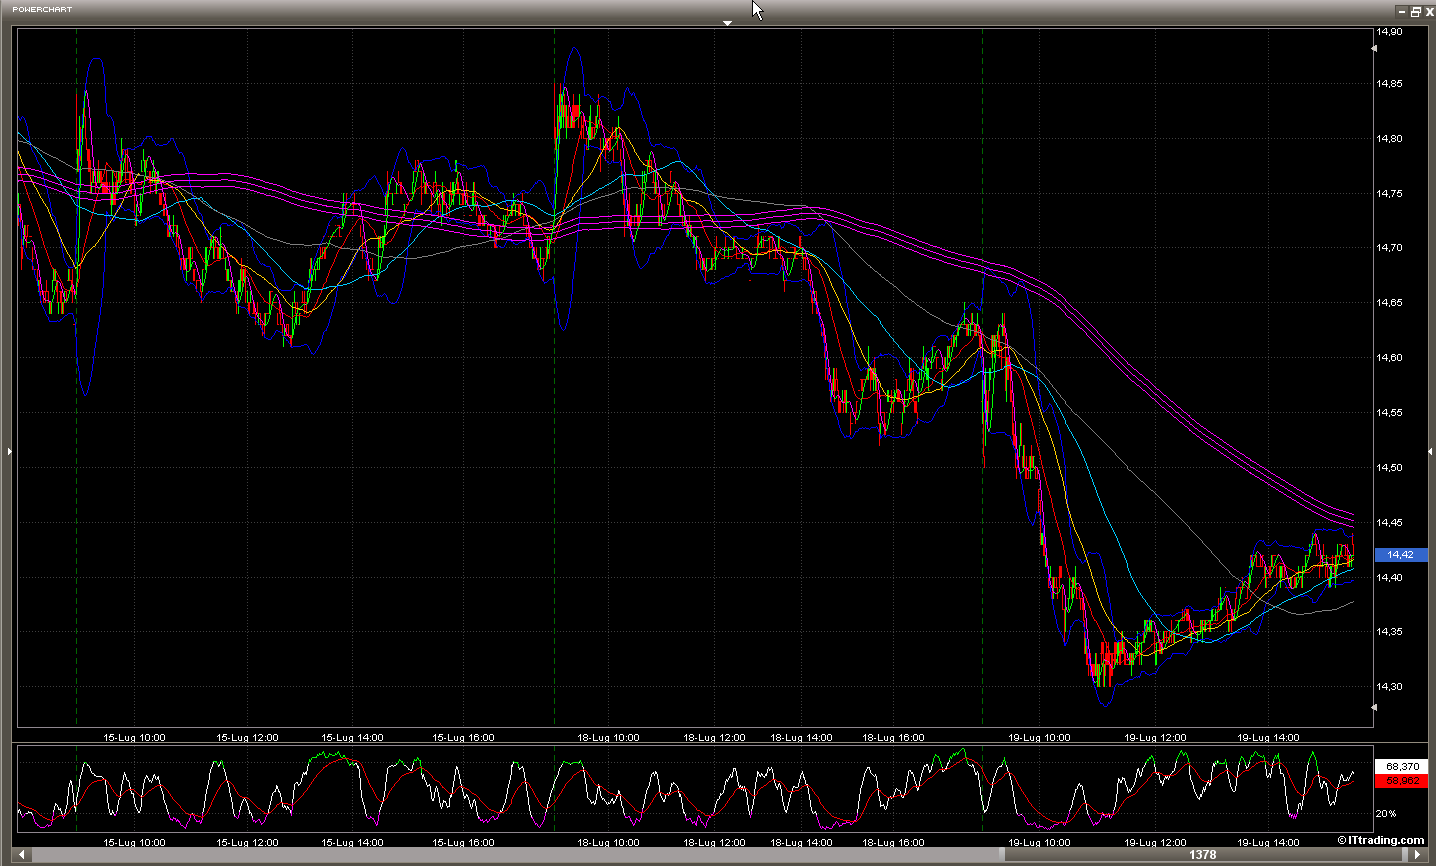
Task: Expand the right side panel arrow
Action: tap(1431, 451)
